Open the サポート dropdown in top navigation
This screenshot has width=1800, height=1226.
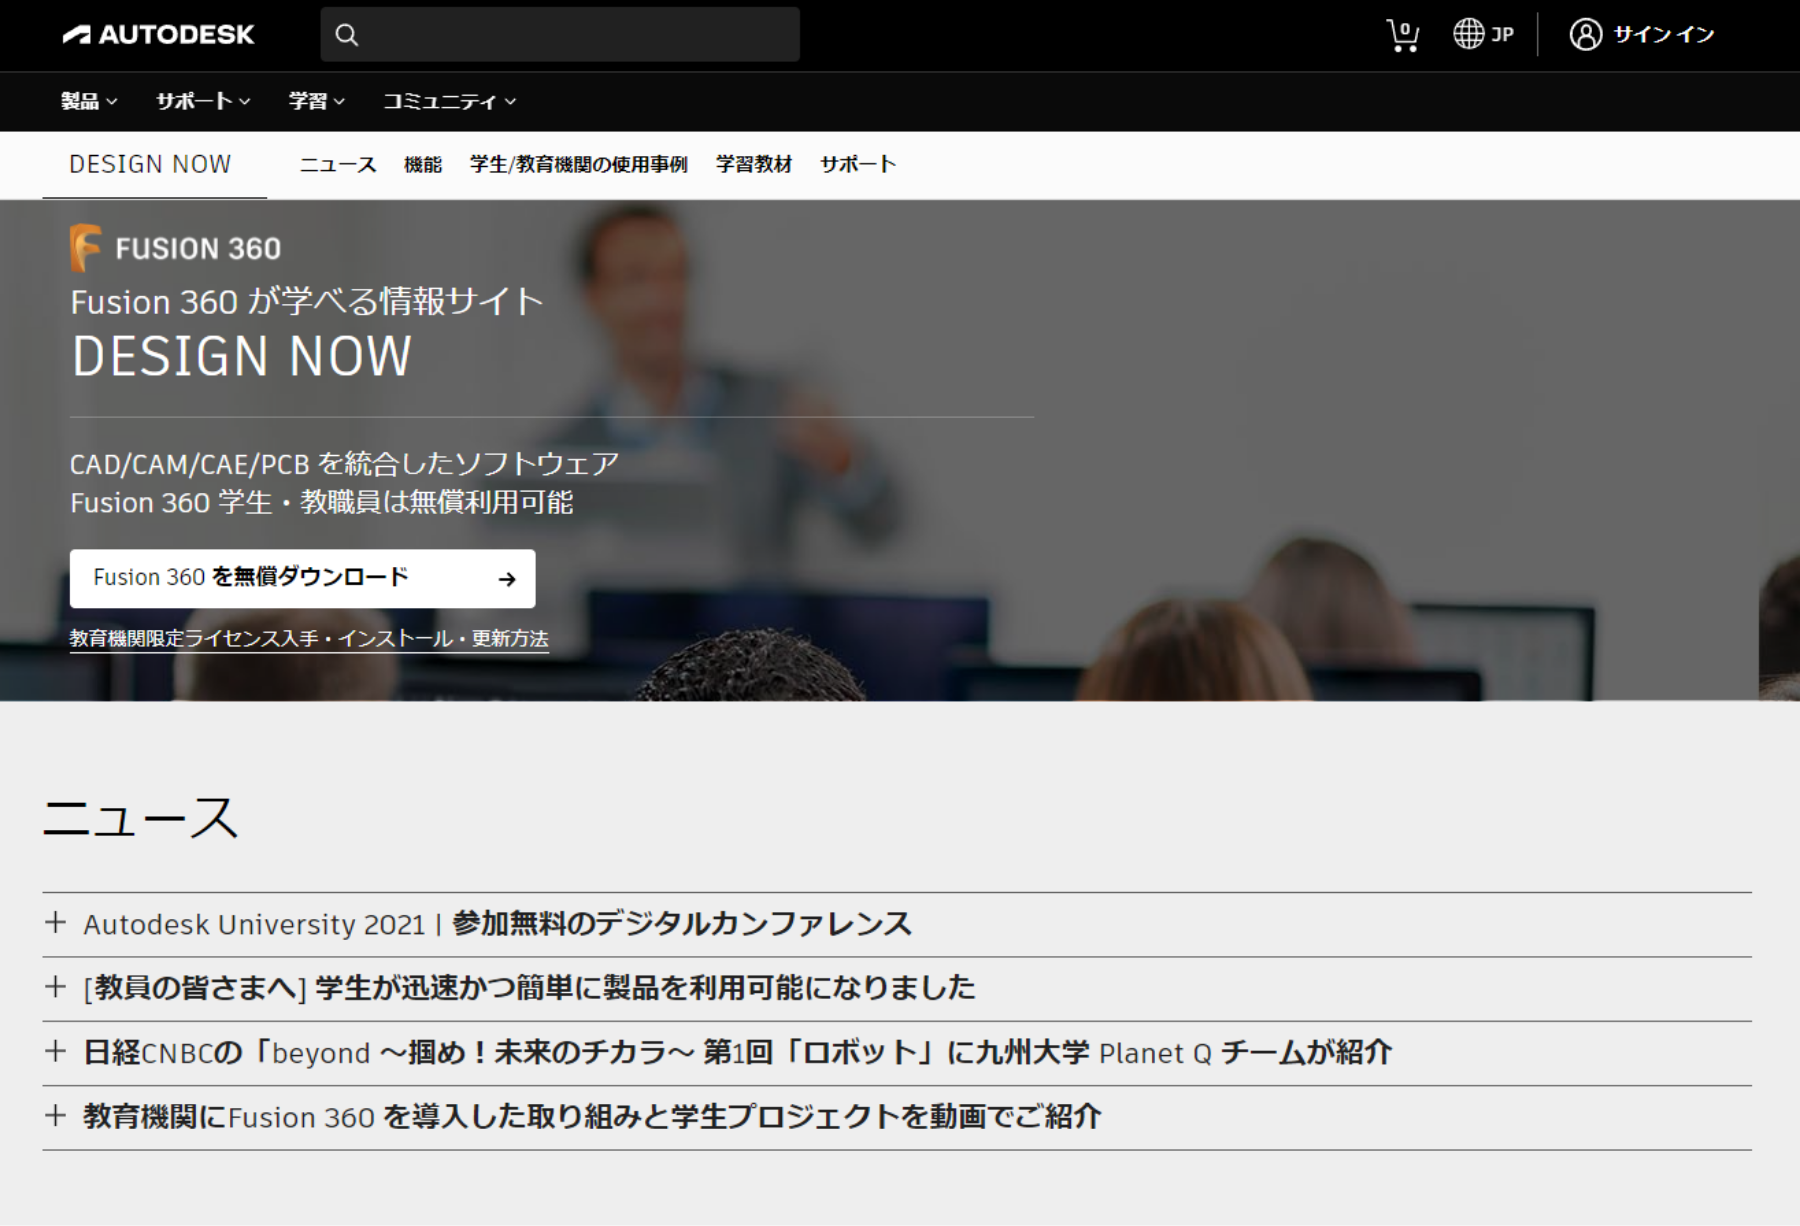[203, 101]
